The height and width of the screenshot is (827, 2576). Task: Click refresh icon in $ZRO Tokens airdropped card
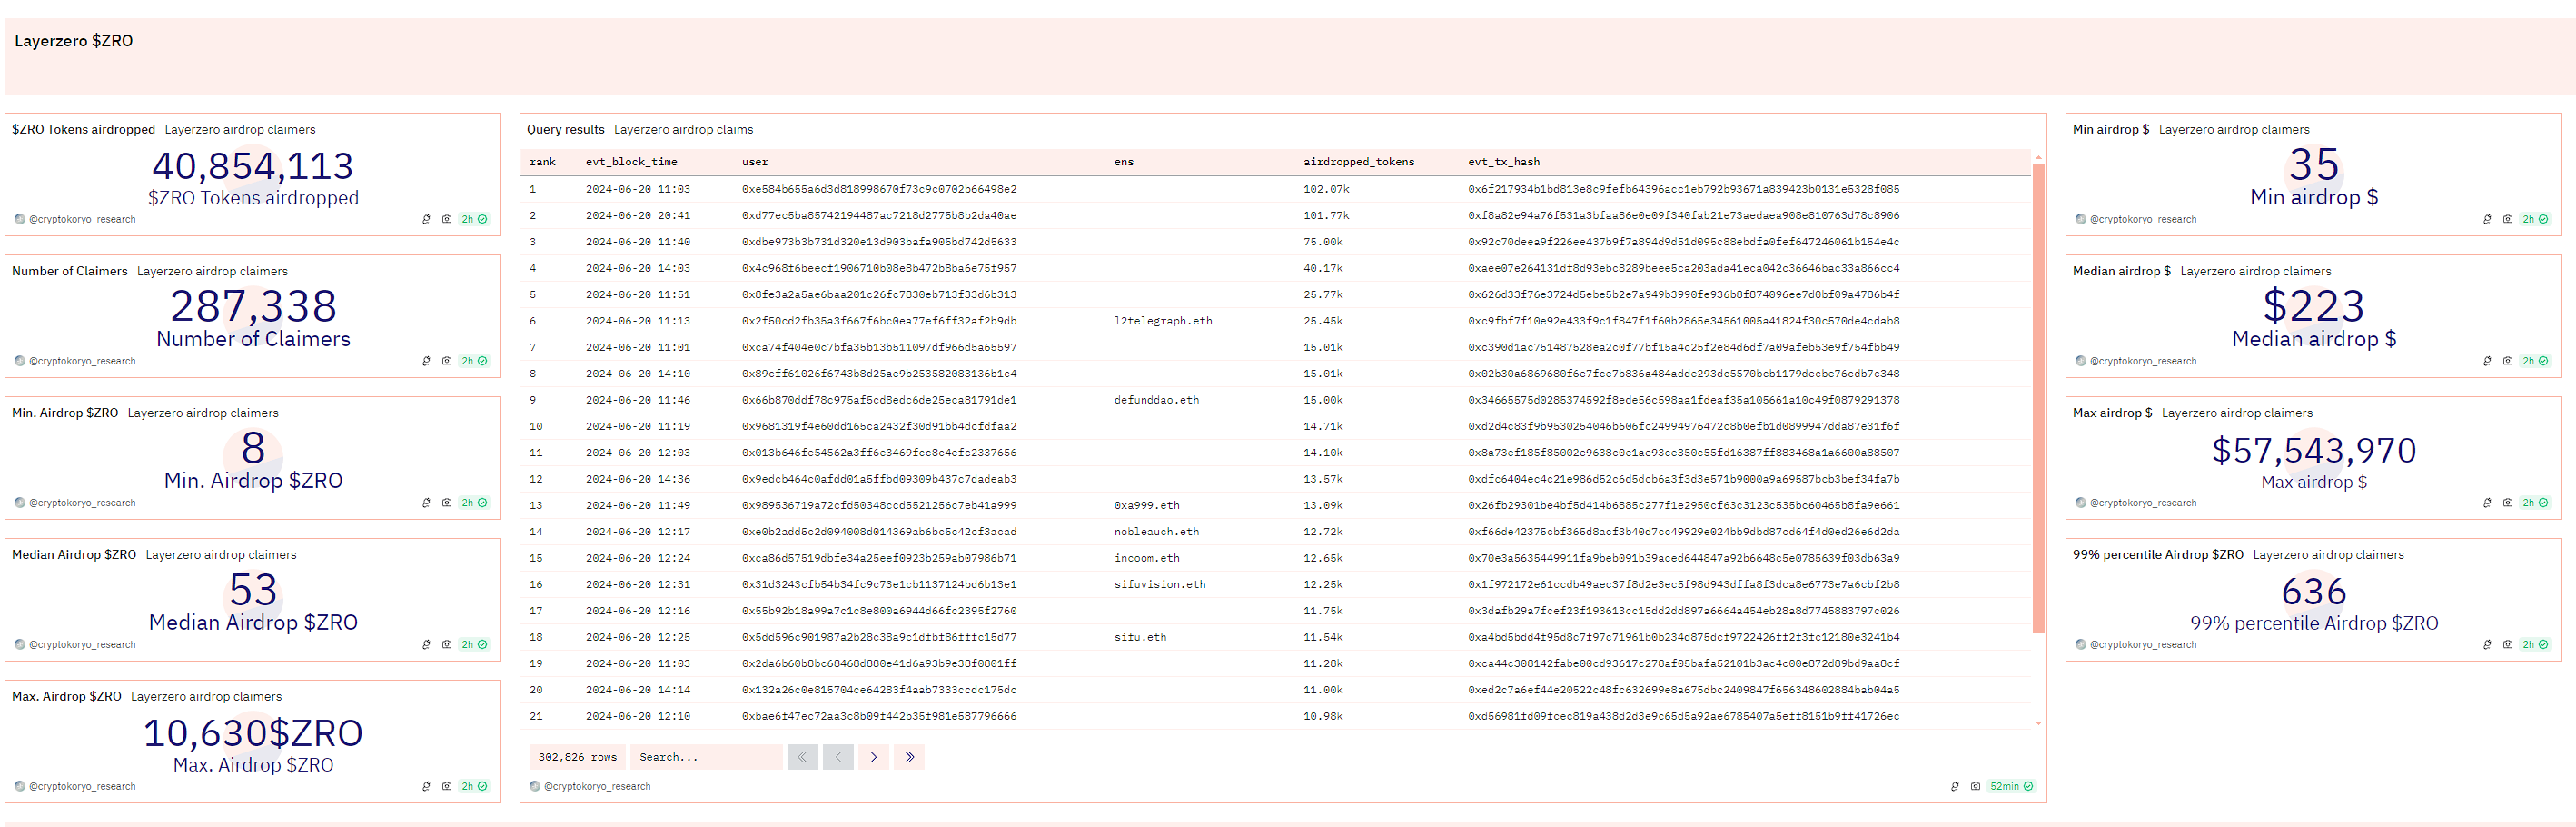pos(426,219)
